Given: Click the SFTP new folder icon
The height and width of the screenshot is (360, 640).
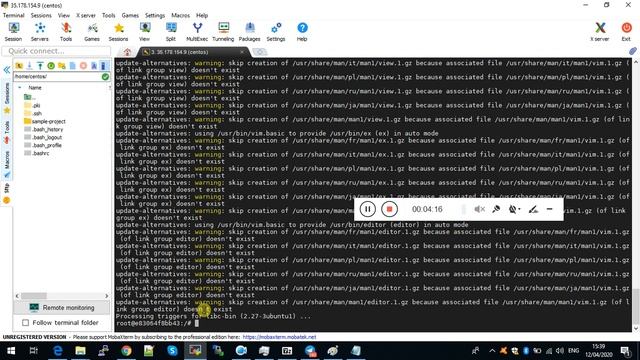Looking at the screenshot, I should click(x=62, y=65).
